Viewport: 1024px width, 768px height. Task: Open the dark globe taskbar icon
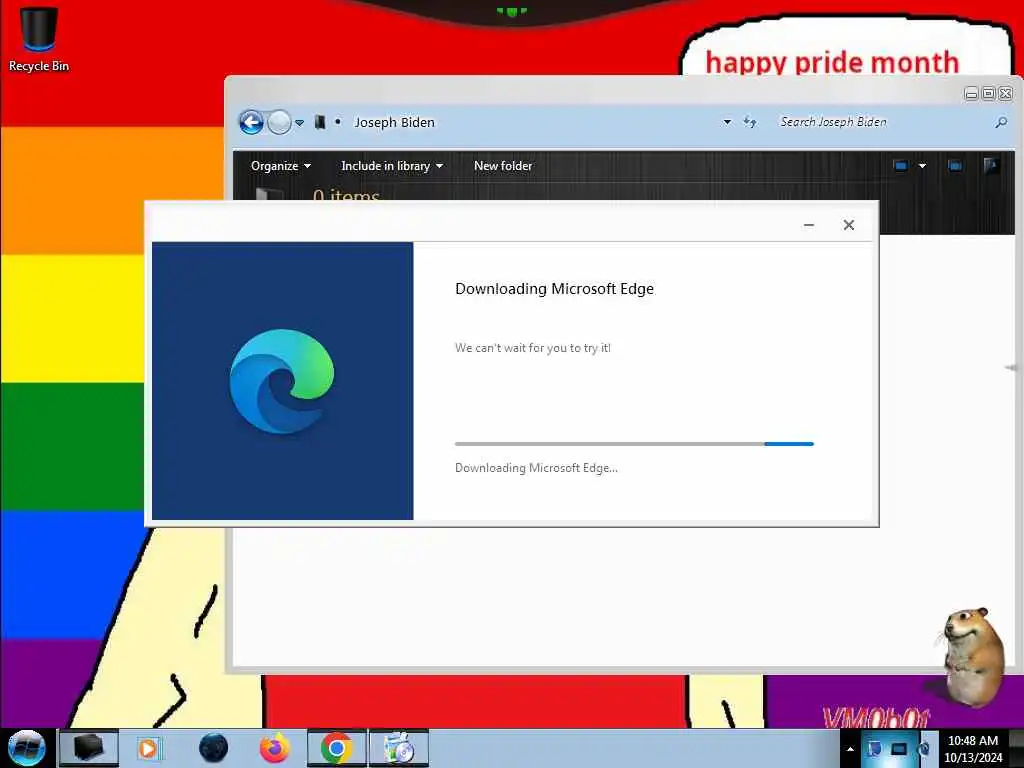[214, 748]
